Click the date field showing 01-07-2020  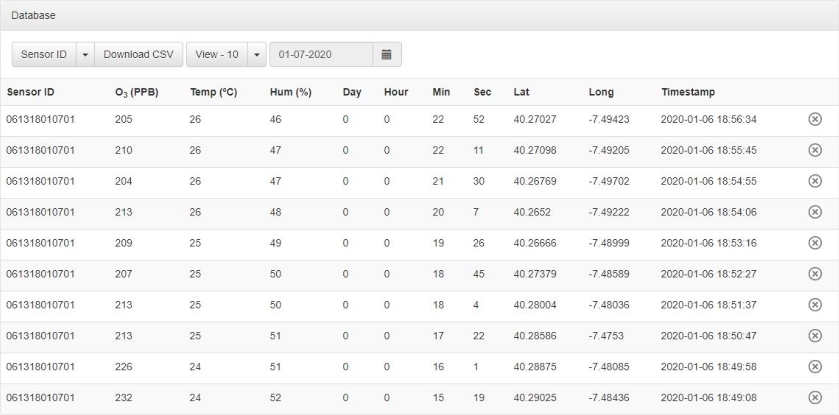click(320, 54)
